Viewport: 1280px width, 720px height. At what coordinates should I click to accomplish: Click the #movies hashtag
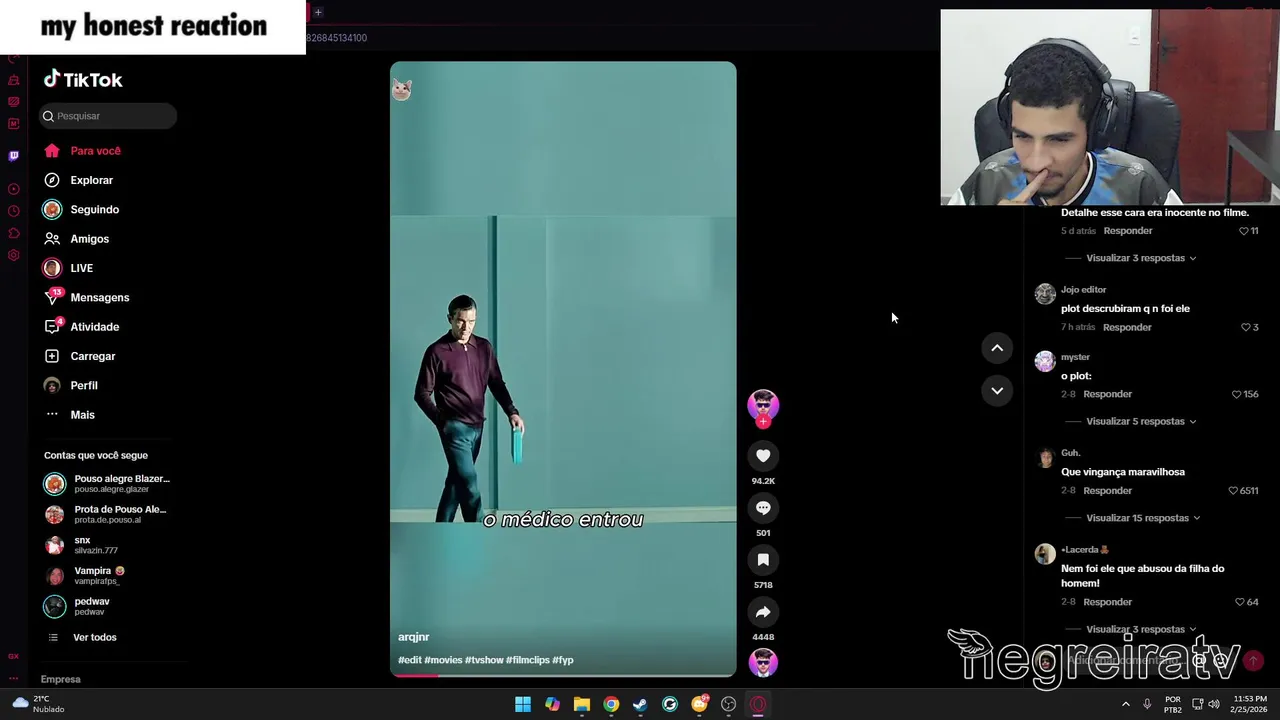[x=443, y=660]
